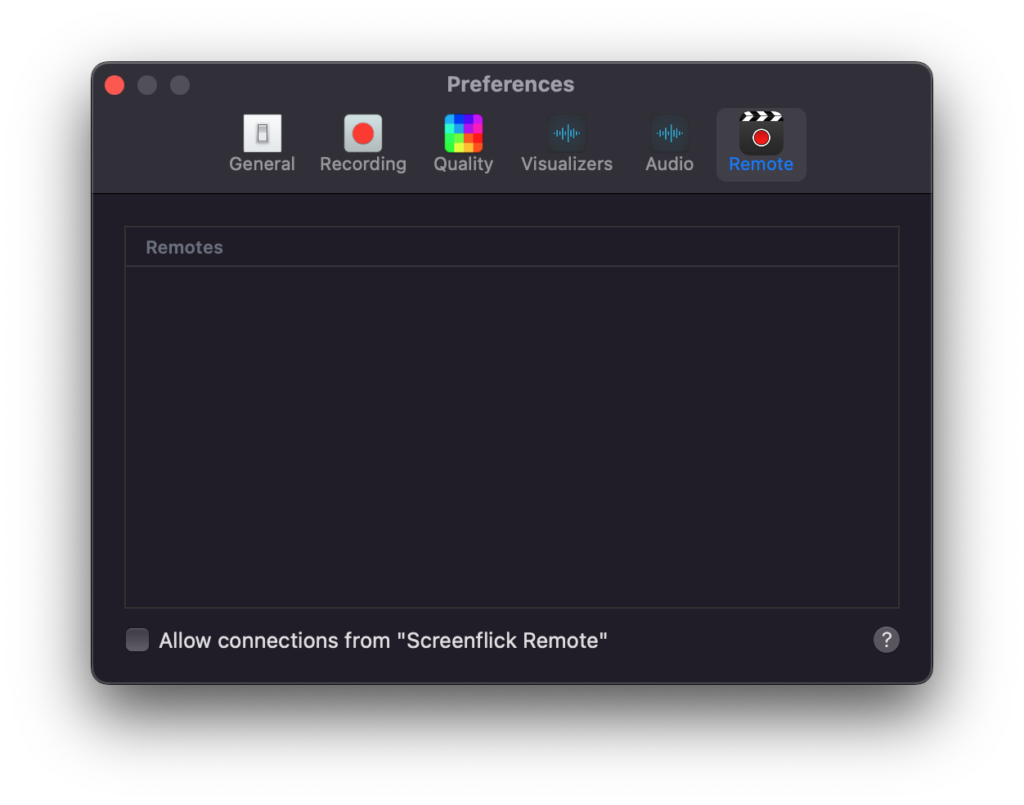Select the Visualizers waveform tab

pos(566,144)
